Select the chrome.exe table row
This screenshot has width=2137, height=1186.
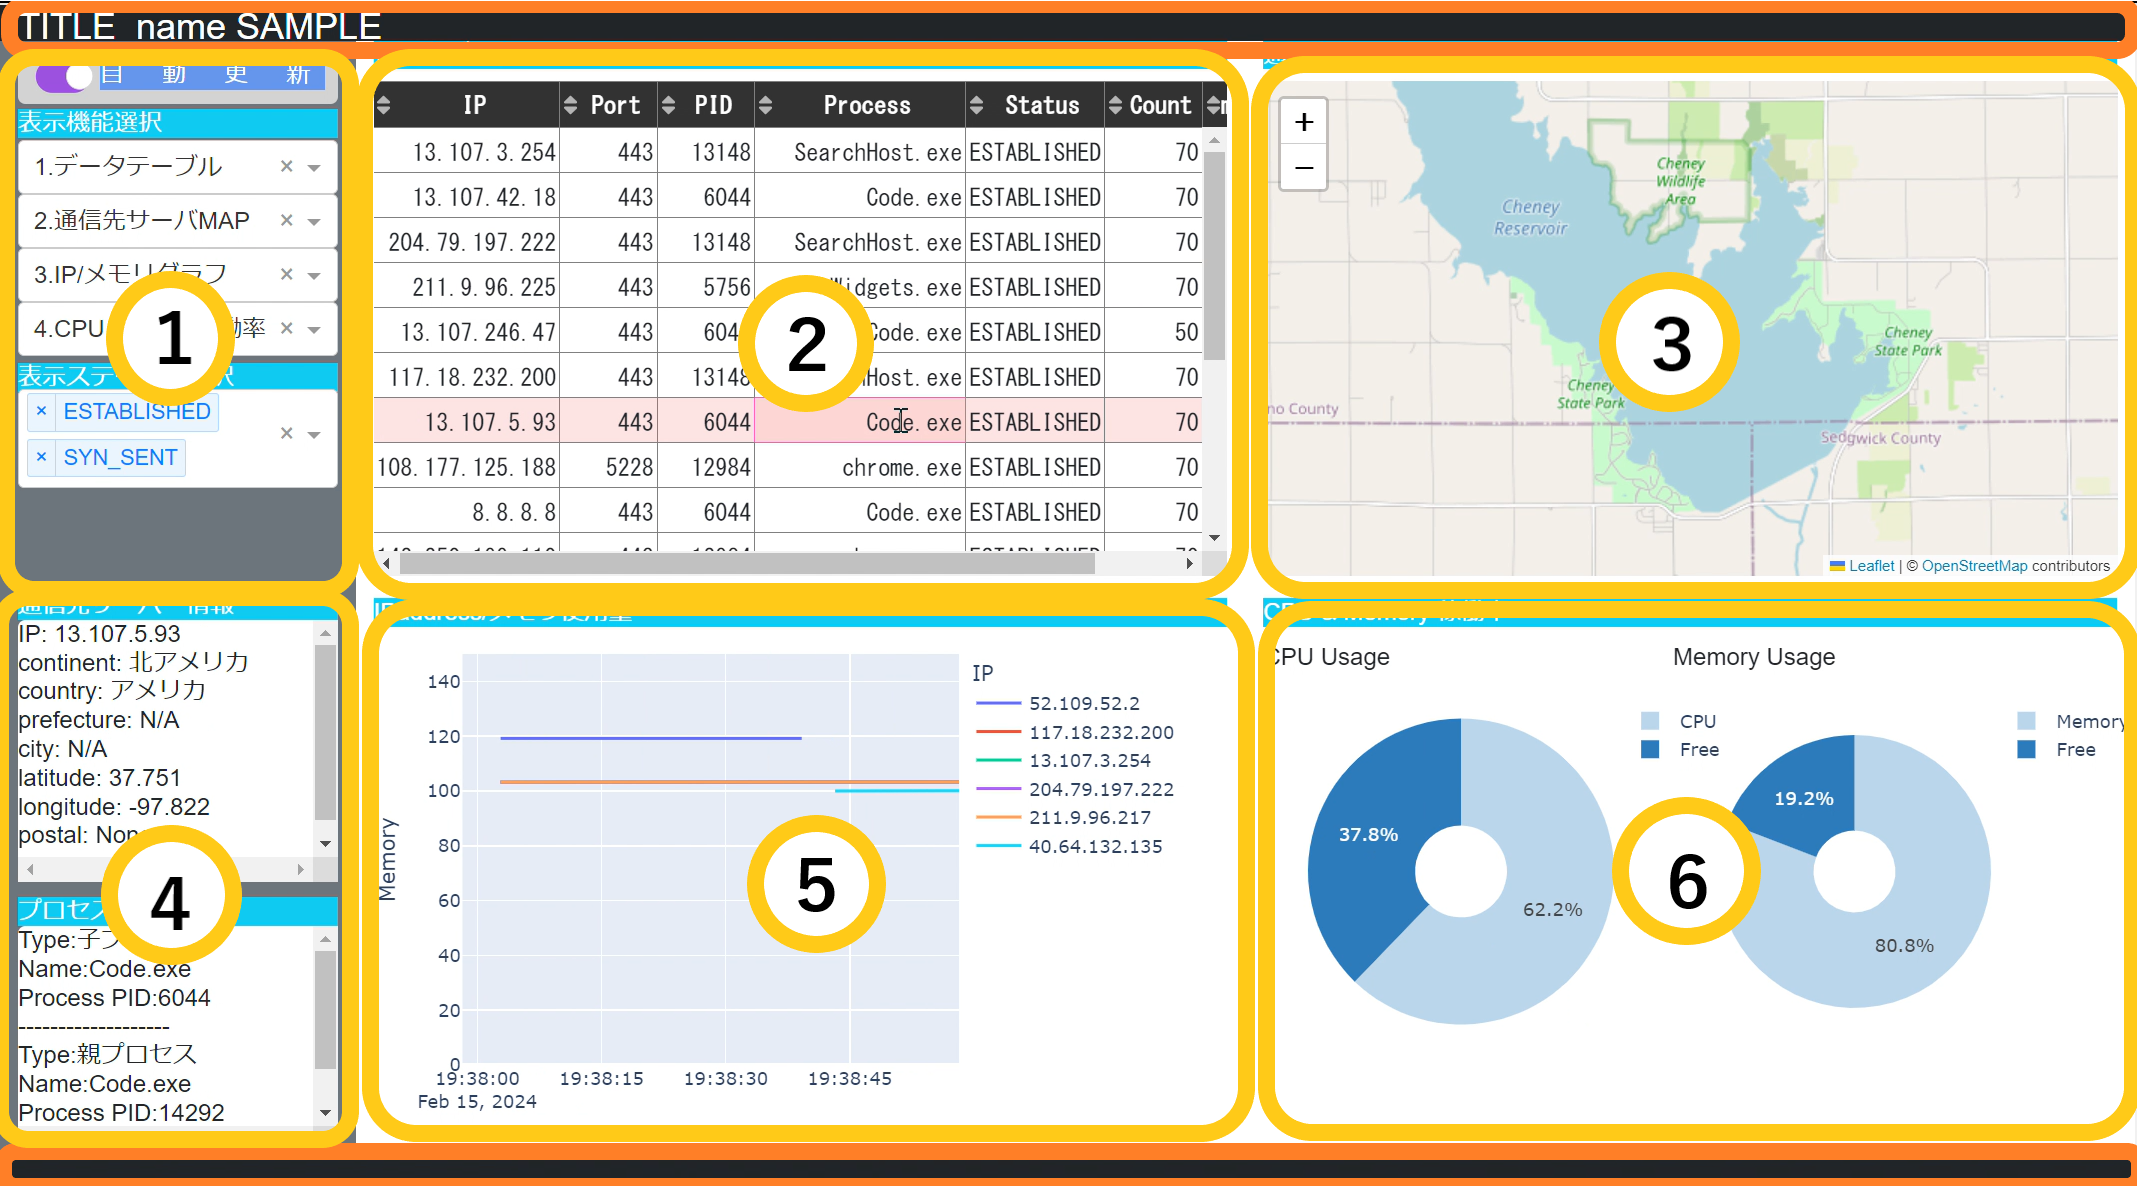tap(900, 467)
